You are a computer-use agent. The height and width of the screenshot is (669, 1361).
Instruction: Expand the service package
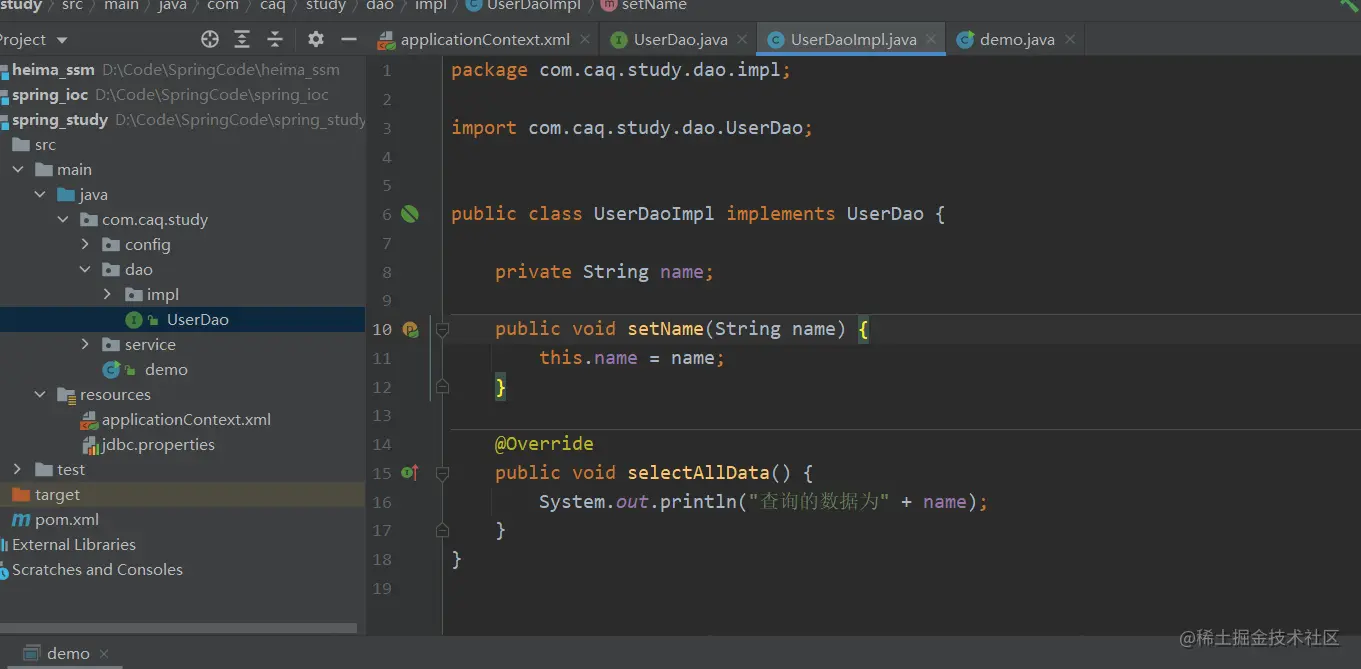pos(86,345)
